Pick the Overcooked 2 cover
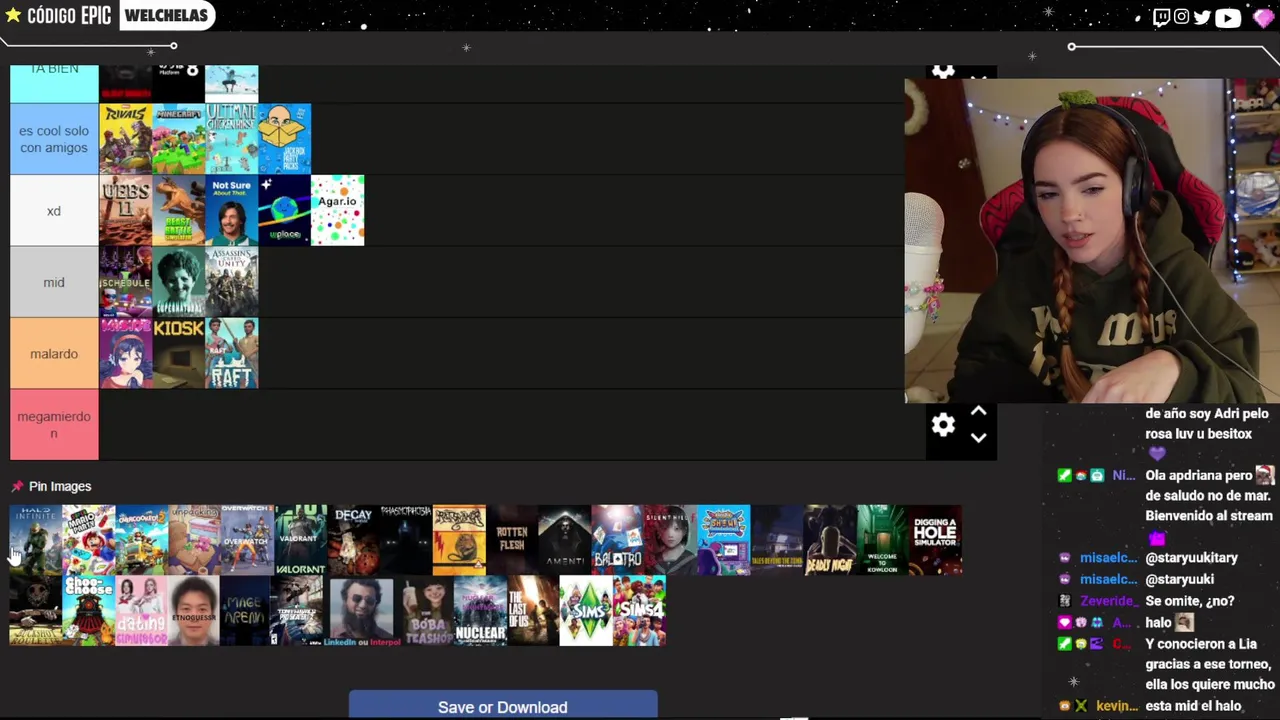1280x720 pixels. 141,540
